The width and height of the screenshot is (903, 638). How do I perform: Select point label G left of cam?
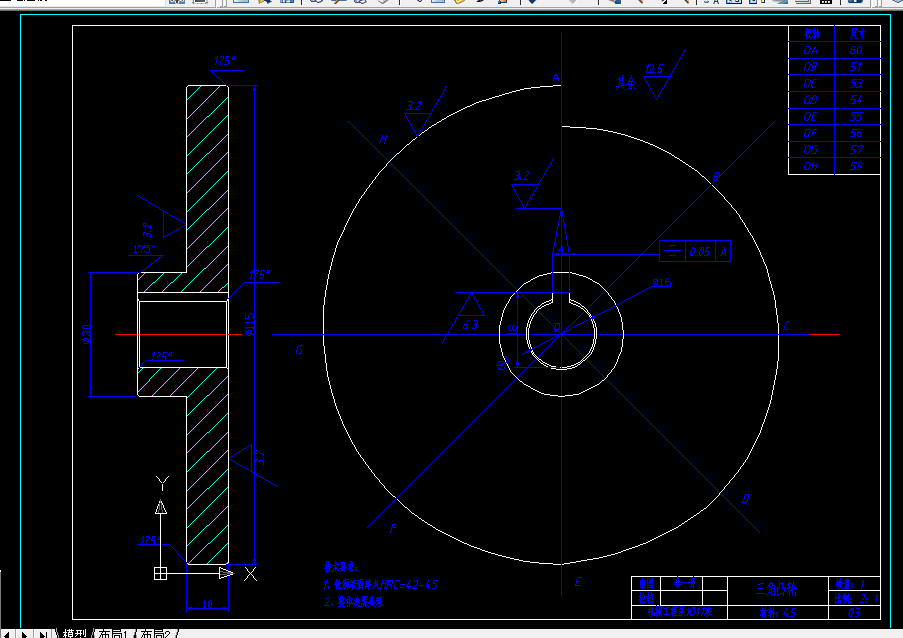[x=299, y=350]
